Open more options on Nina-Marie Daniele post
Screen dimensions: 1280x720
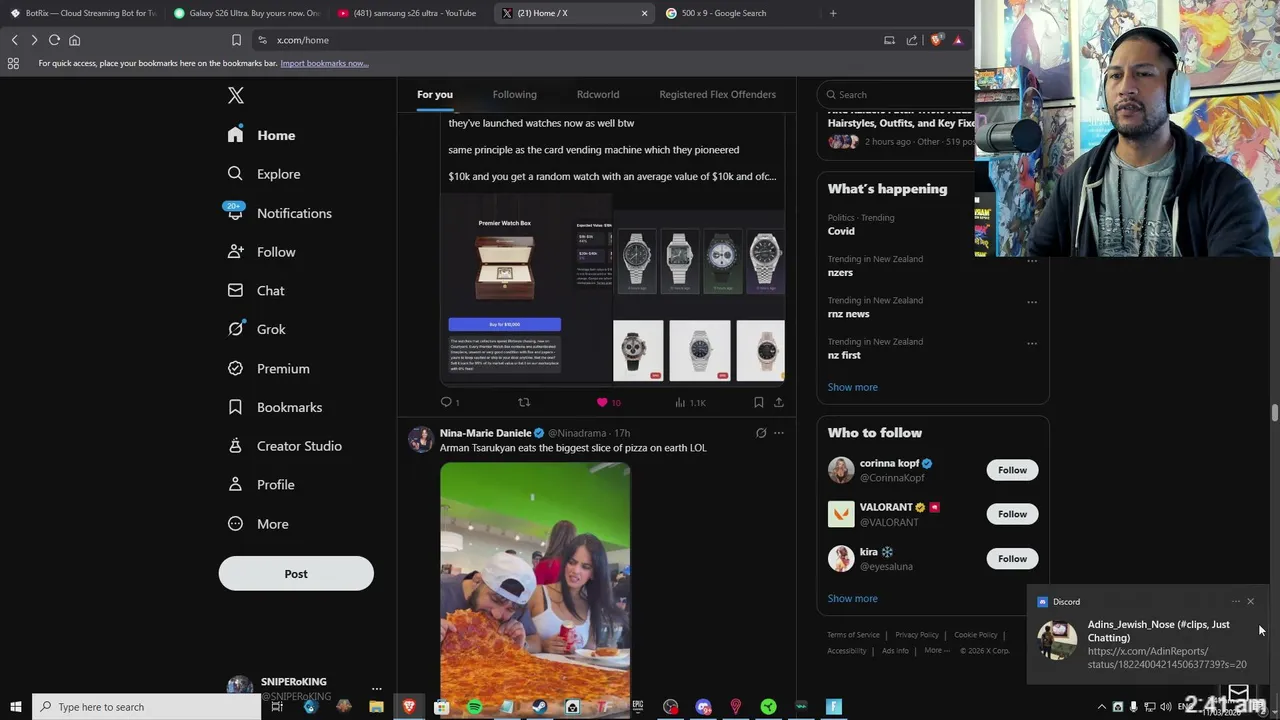[779, 433]
